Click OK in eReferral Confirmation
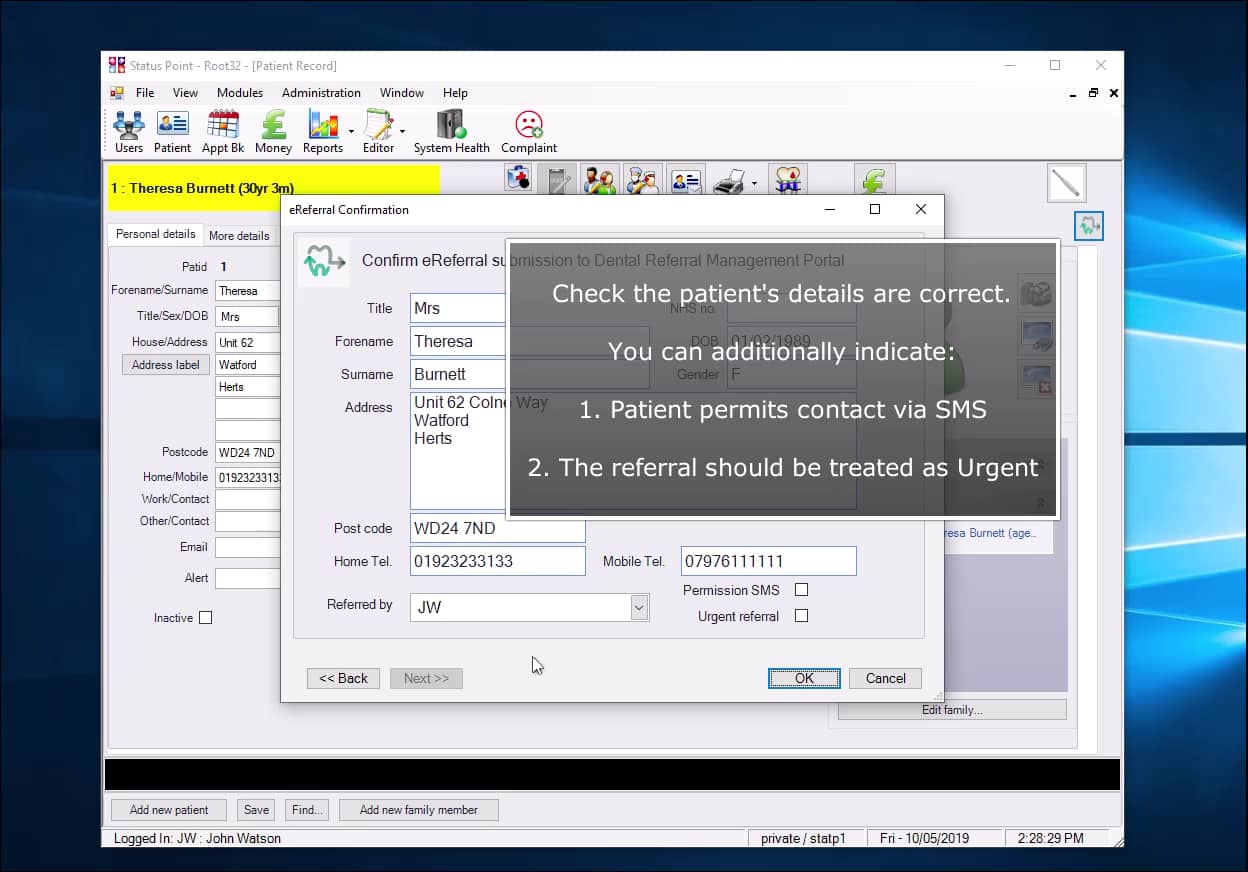 (x=804, y=678)
